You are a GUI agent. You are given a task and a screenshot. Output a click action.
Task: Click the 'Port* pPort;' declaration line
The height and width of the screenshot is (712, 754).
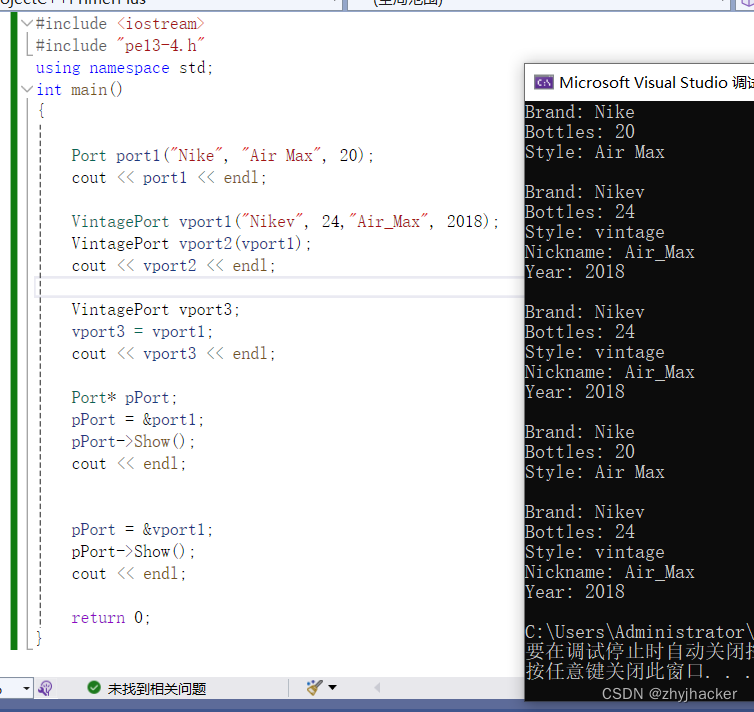[x=125, y=398]
